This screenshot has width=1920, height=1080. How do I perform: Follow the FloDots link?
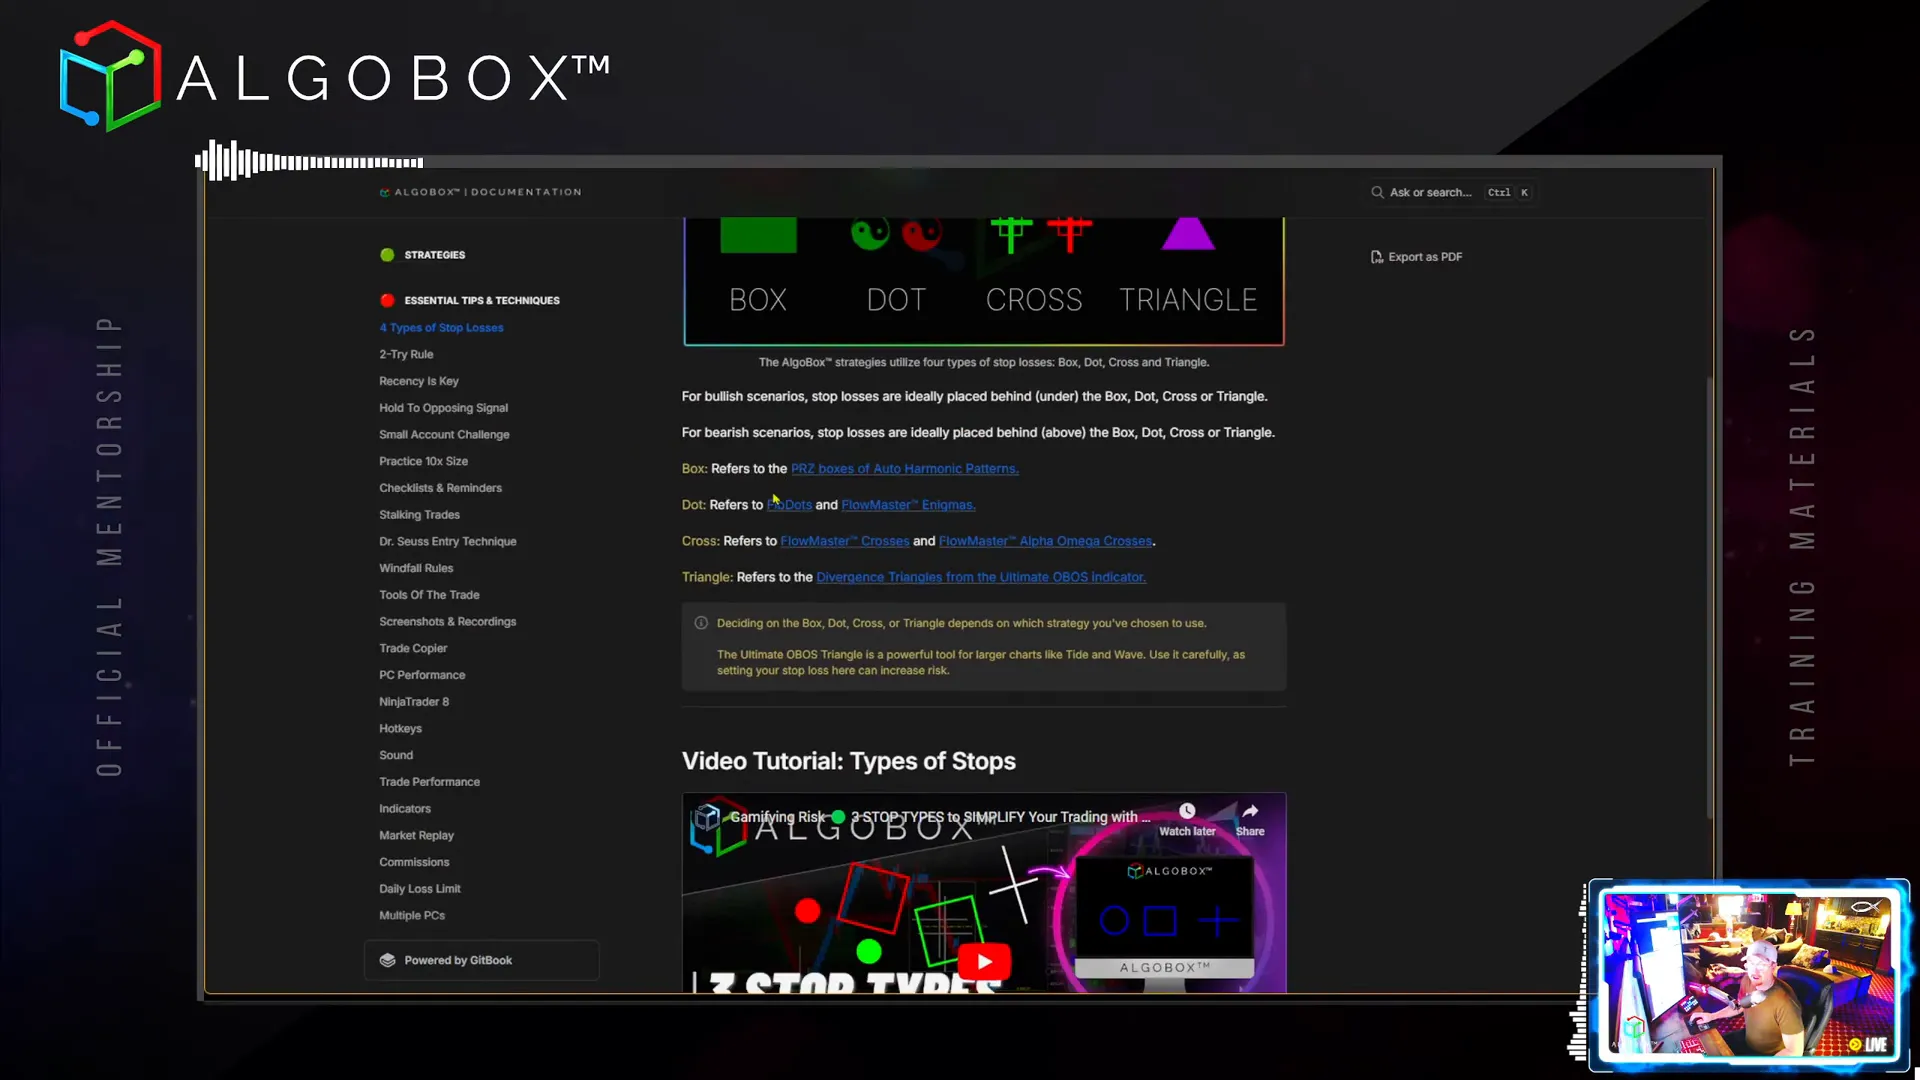(x=789, y=505)
